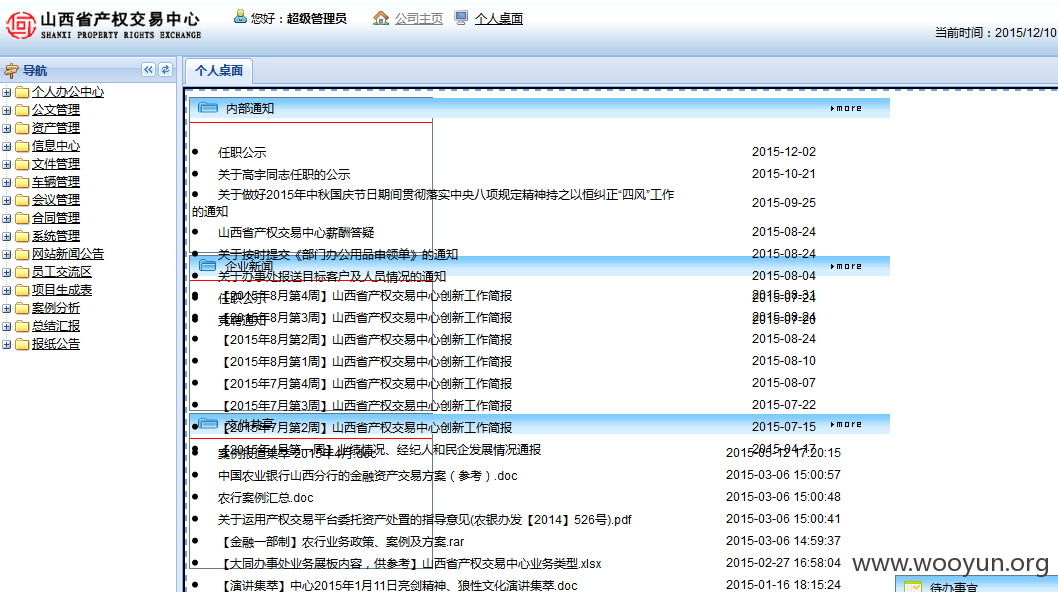1058x592 pixels.
Task: Click folder icon next to 合同管理
Action: point(22,218)
